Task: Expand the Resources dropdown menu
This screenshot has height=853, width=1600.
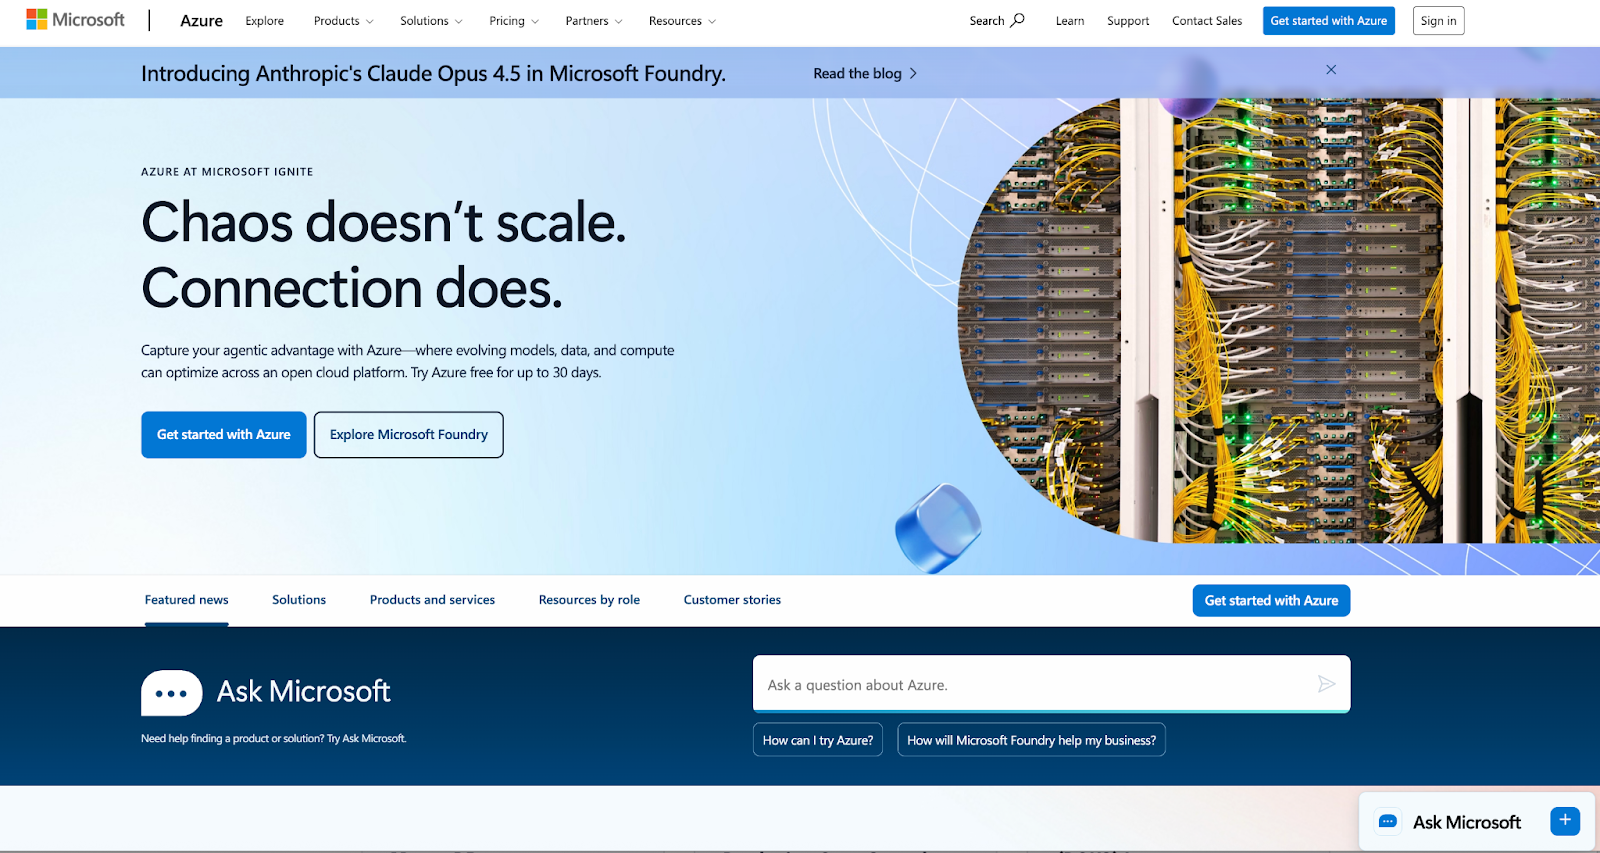Action: tap(682, 21)
